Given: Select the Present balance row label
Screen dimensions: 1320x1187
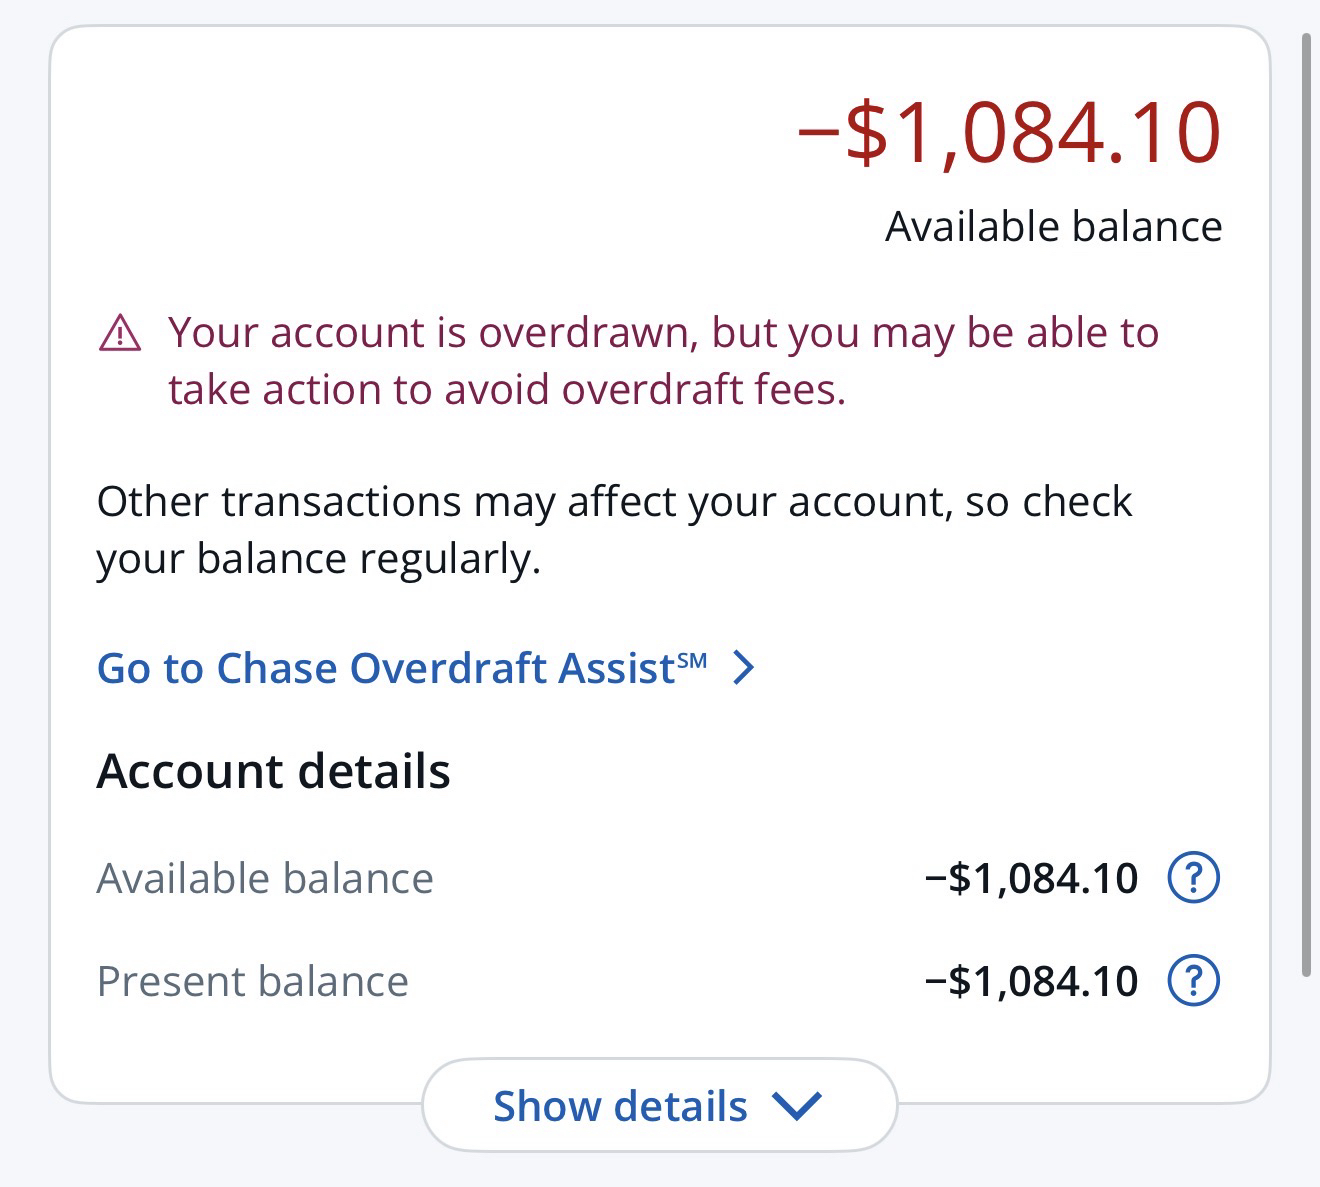Looking at the screenshot, I should [x=252, y=981].
